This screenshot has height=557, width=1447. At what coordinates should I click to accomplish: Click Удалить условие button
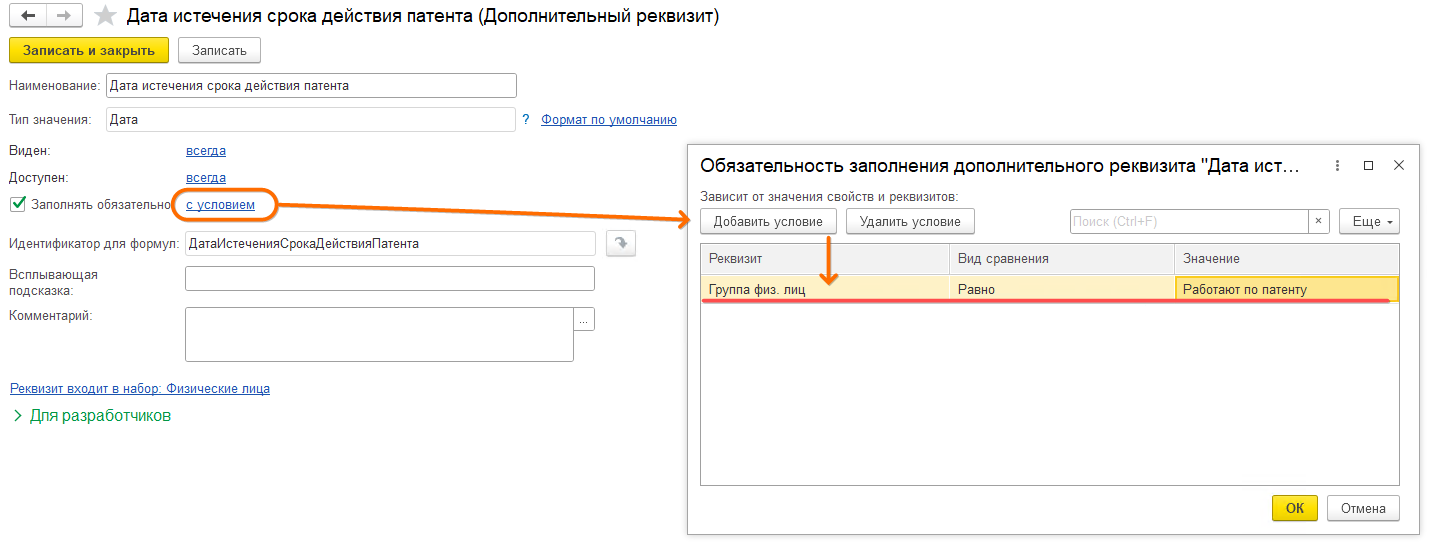click(x=910, y=221)
